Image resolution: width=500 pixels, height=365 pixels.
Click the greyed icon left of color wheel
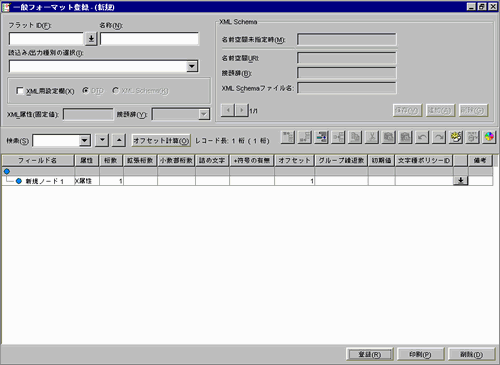[x=472, y=137]
